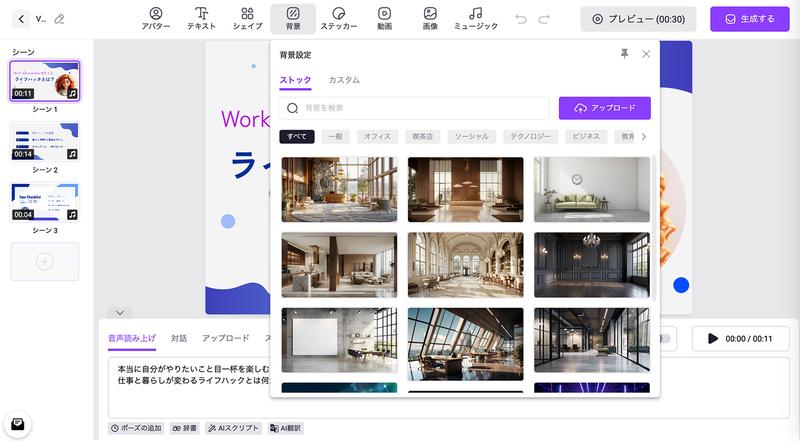
Task: Open the 画像 (Image) panel
Action: 429,18
